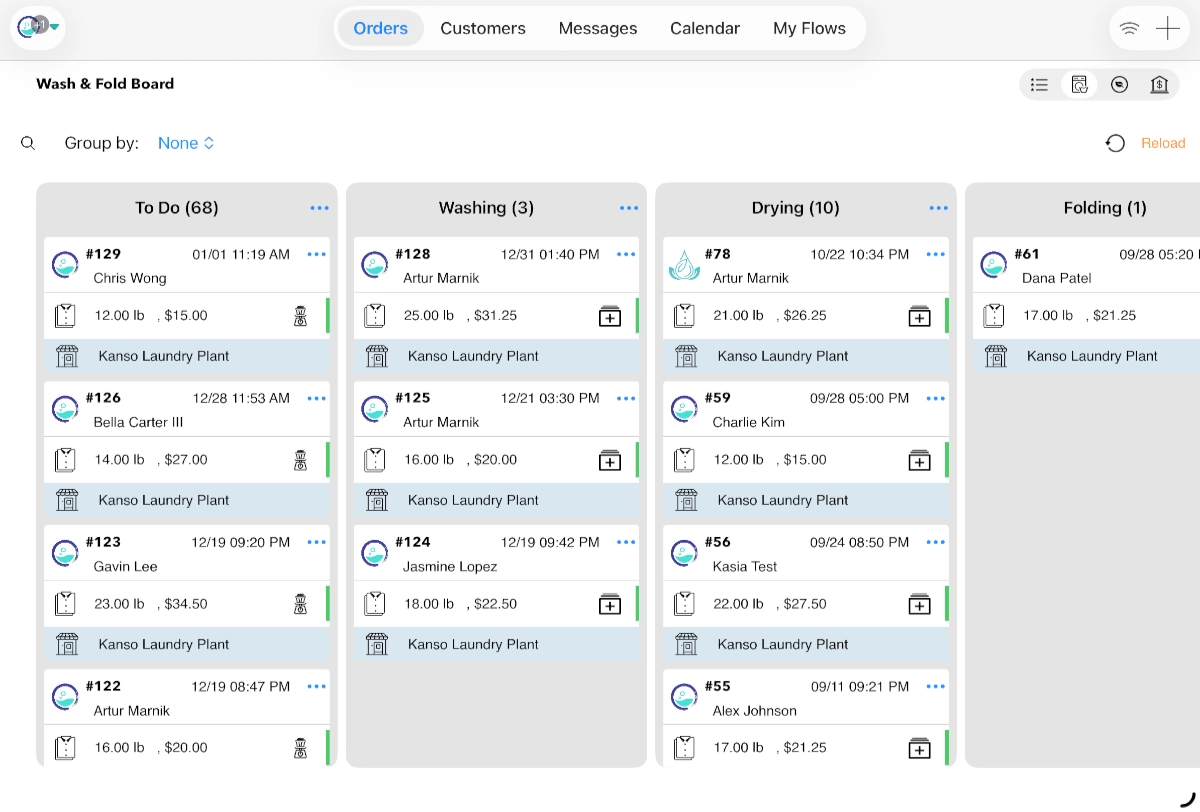
Task: Open the Calendar section
Action: [704, 28]
